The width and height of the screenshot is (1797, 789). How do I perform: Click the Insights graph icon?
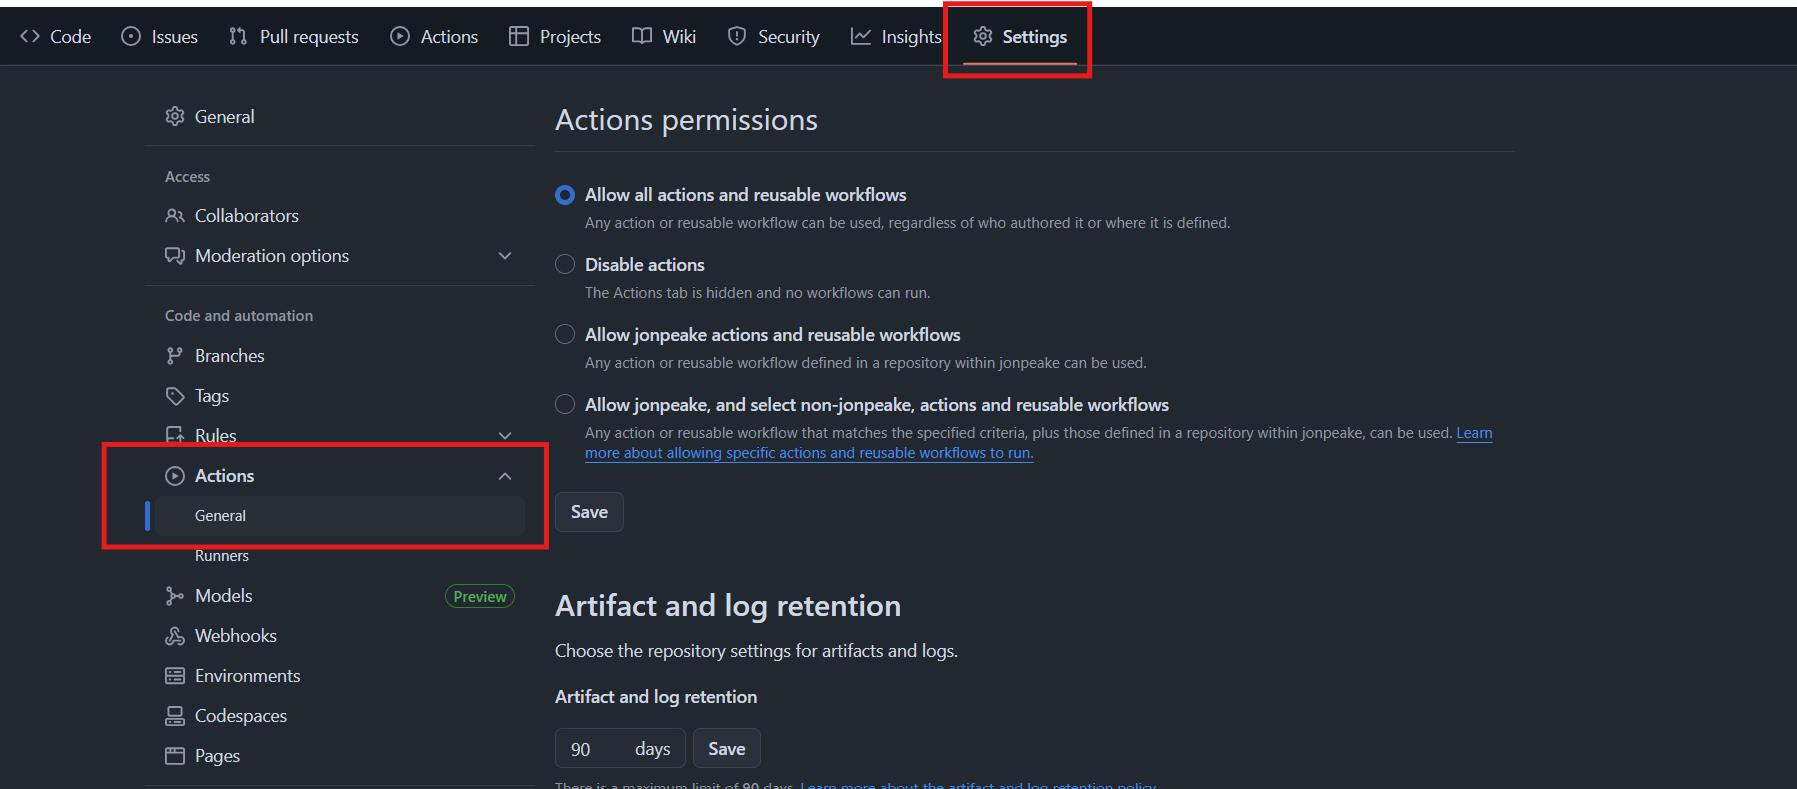[861, 37]
